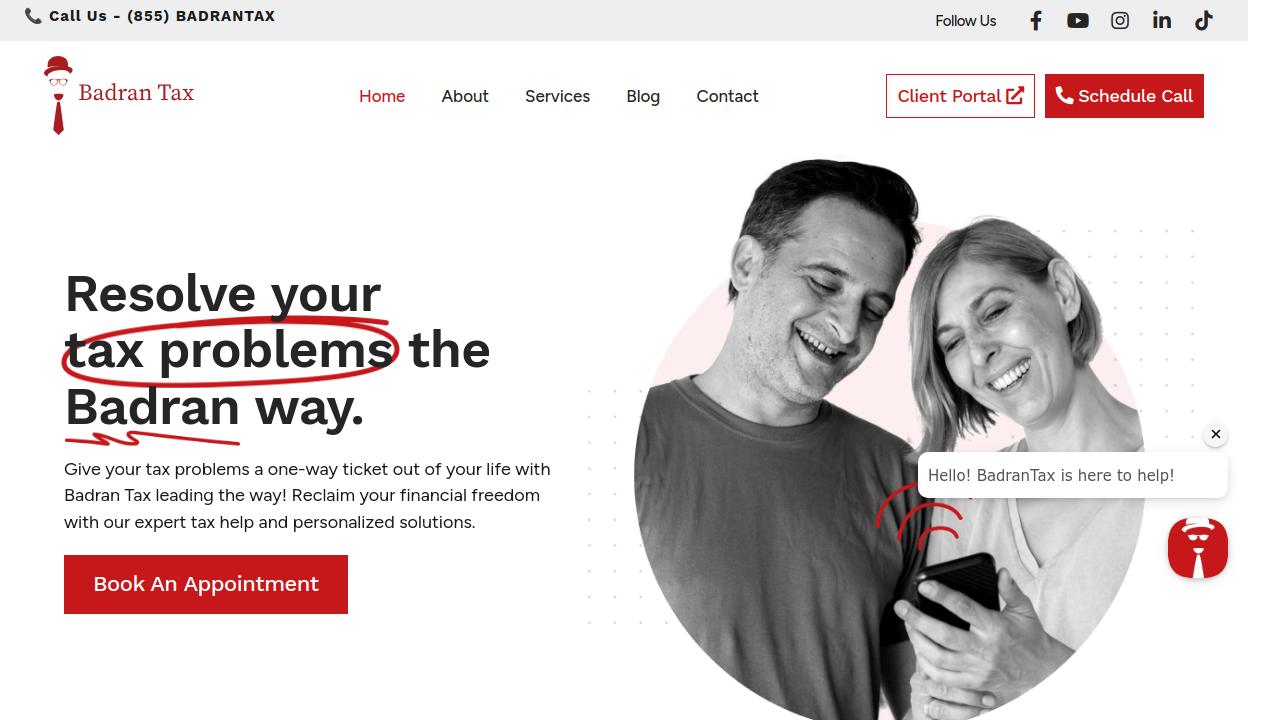The image size is (1280, 720).
Task: Open the Facebook social icon
Action: click(x=1036, y=21)
